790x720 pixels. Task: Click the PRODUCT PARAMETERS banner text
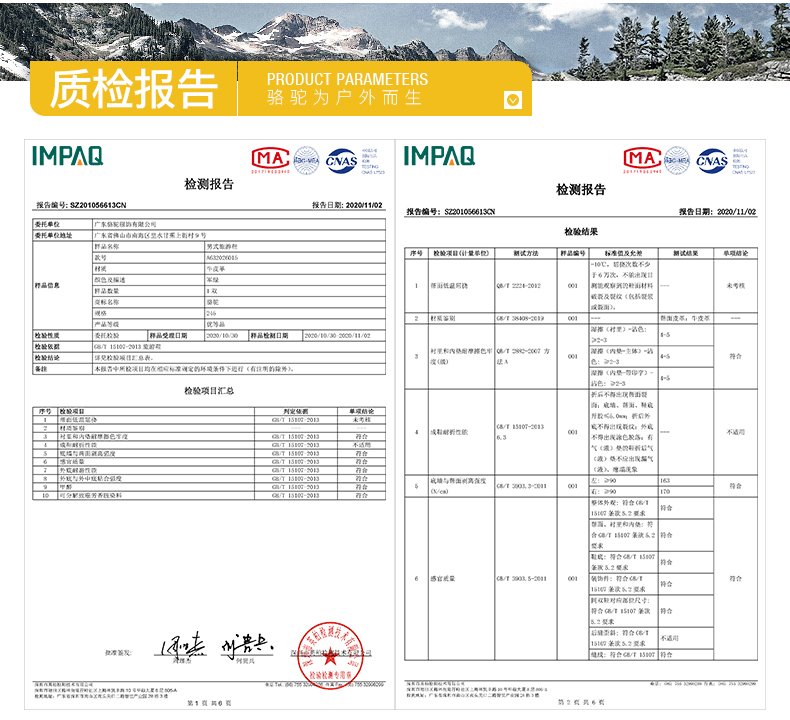click(x=347, y=79)
